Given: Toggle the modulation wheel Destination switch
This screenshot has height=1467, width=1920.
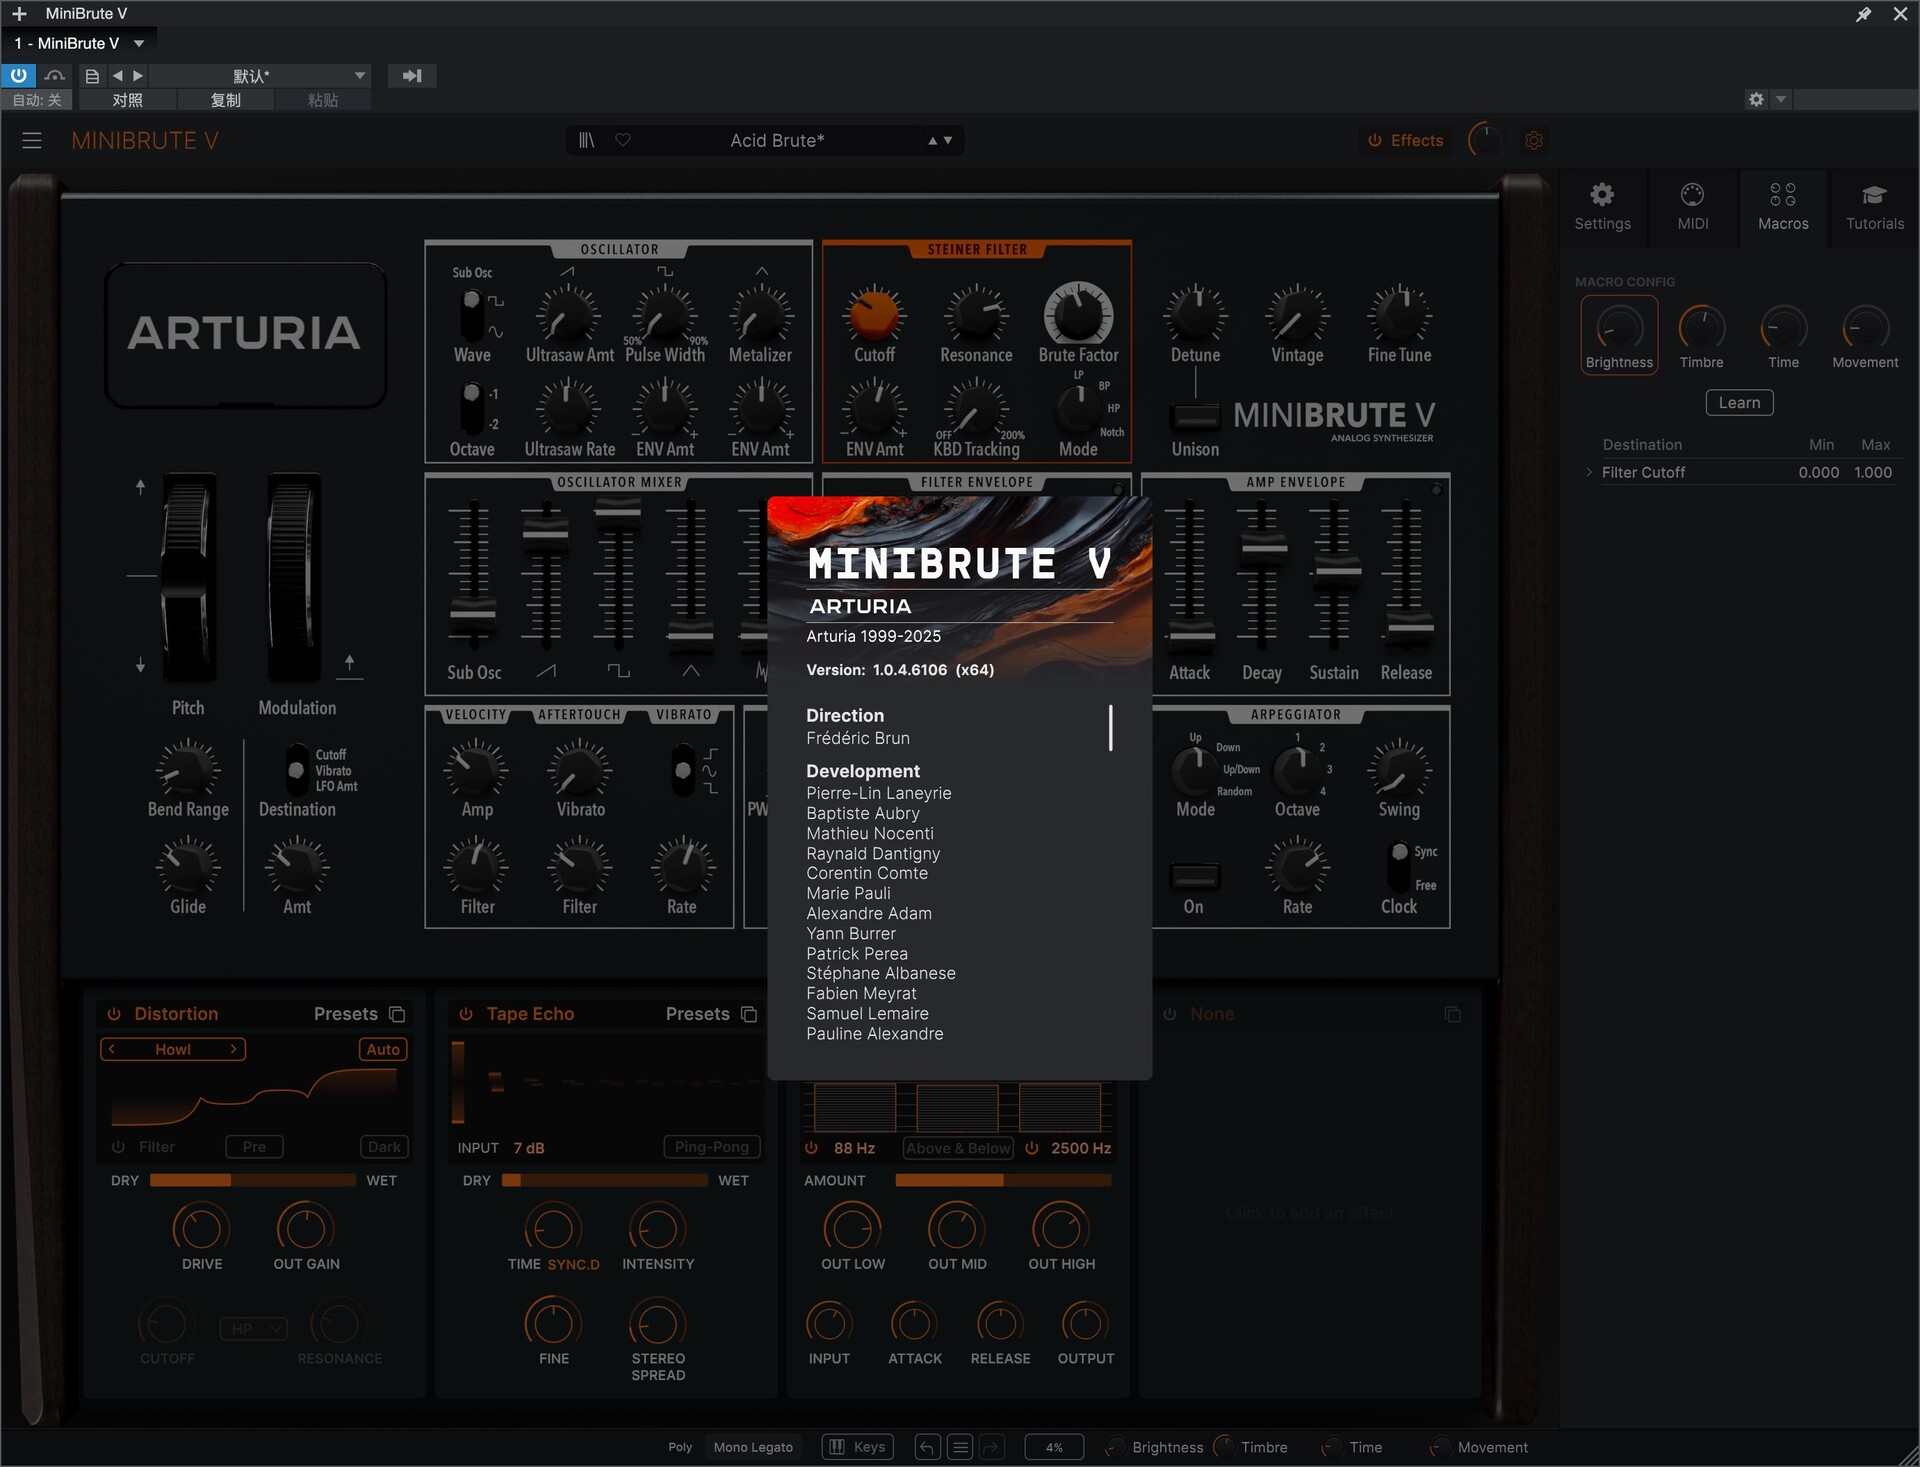Looking at the screenshot, I should [x=296, y=771].
